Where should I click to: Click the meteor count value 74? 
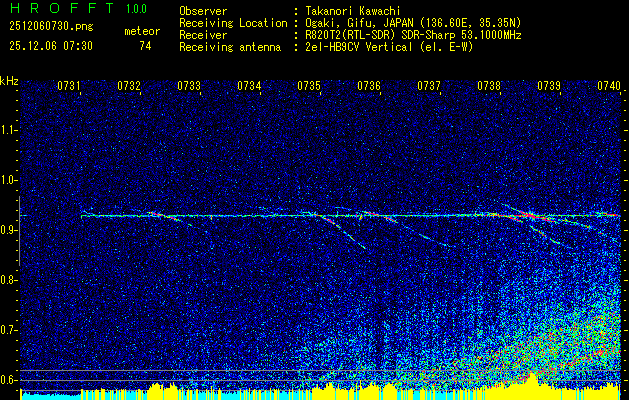tap(145, 46)
